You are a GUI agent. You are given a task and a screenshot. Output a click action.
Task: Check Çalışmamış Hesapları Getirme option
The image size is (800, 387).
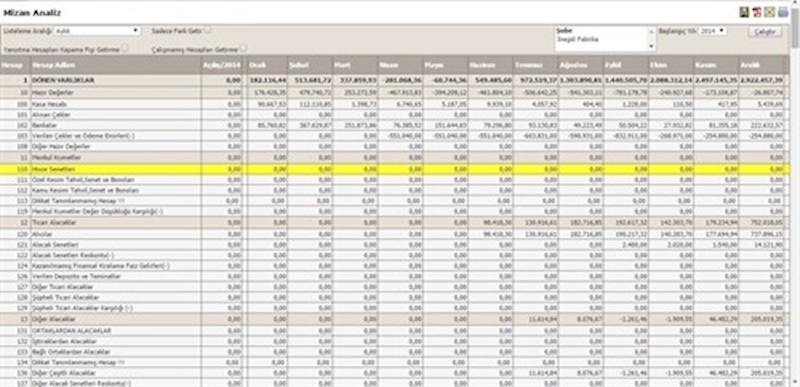[x=243, y=48]
